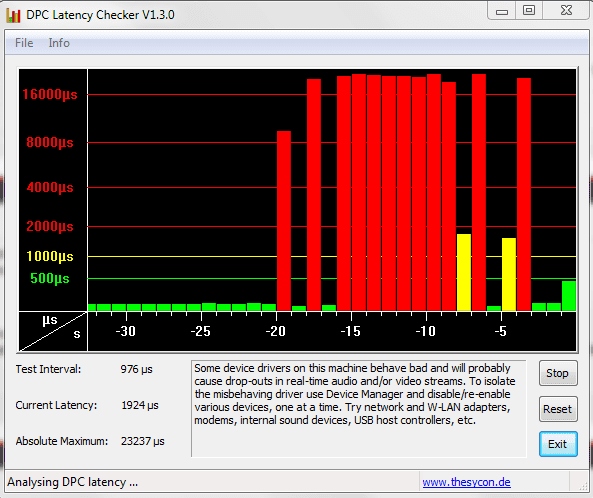Screen dimensions: 593x498
Task: Open the www.thesycon.de link
Action: point(466,482)
